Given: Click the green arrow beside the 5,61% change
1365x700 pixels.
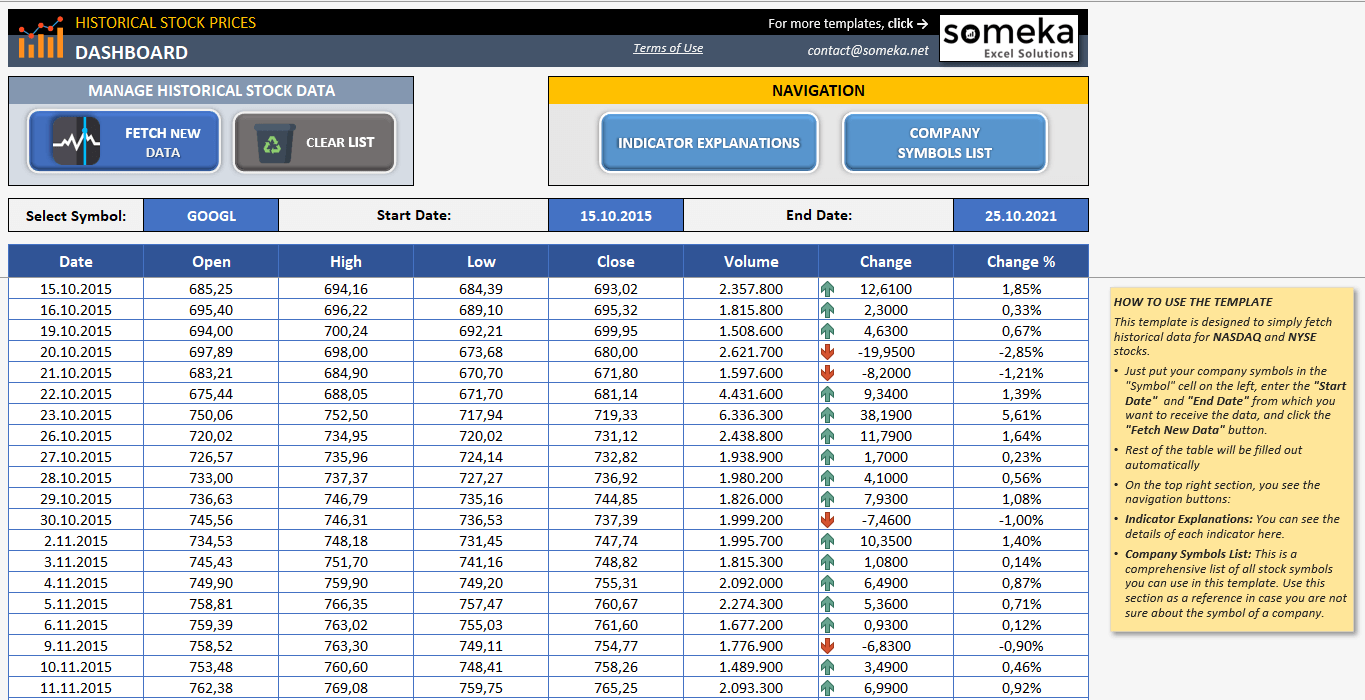Looking at the screenshot, I should 827,414.
